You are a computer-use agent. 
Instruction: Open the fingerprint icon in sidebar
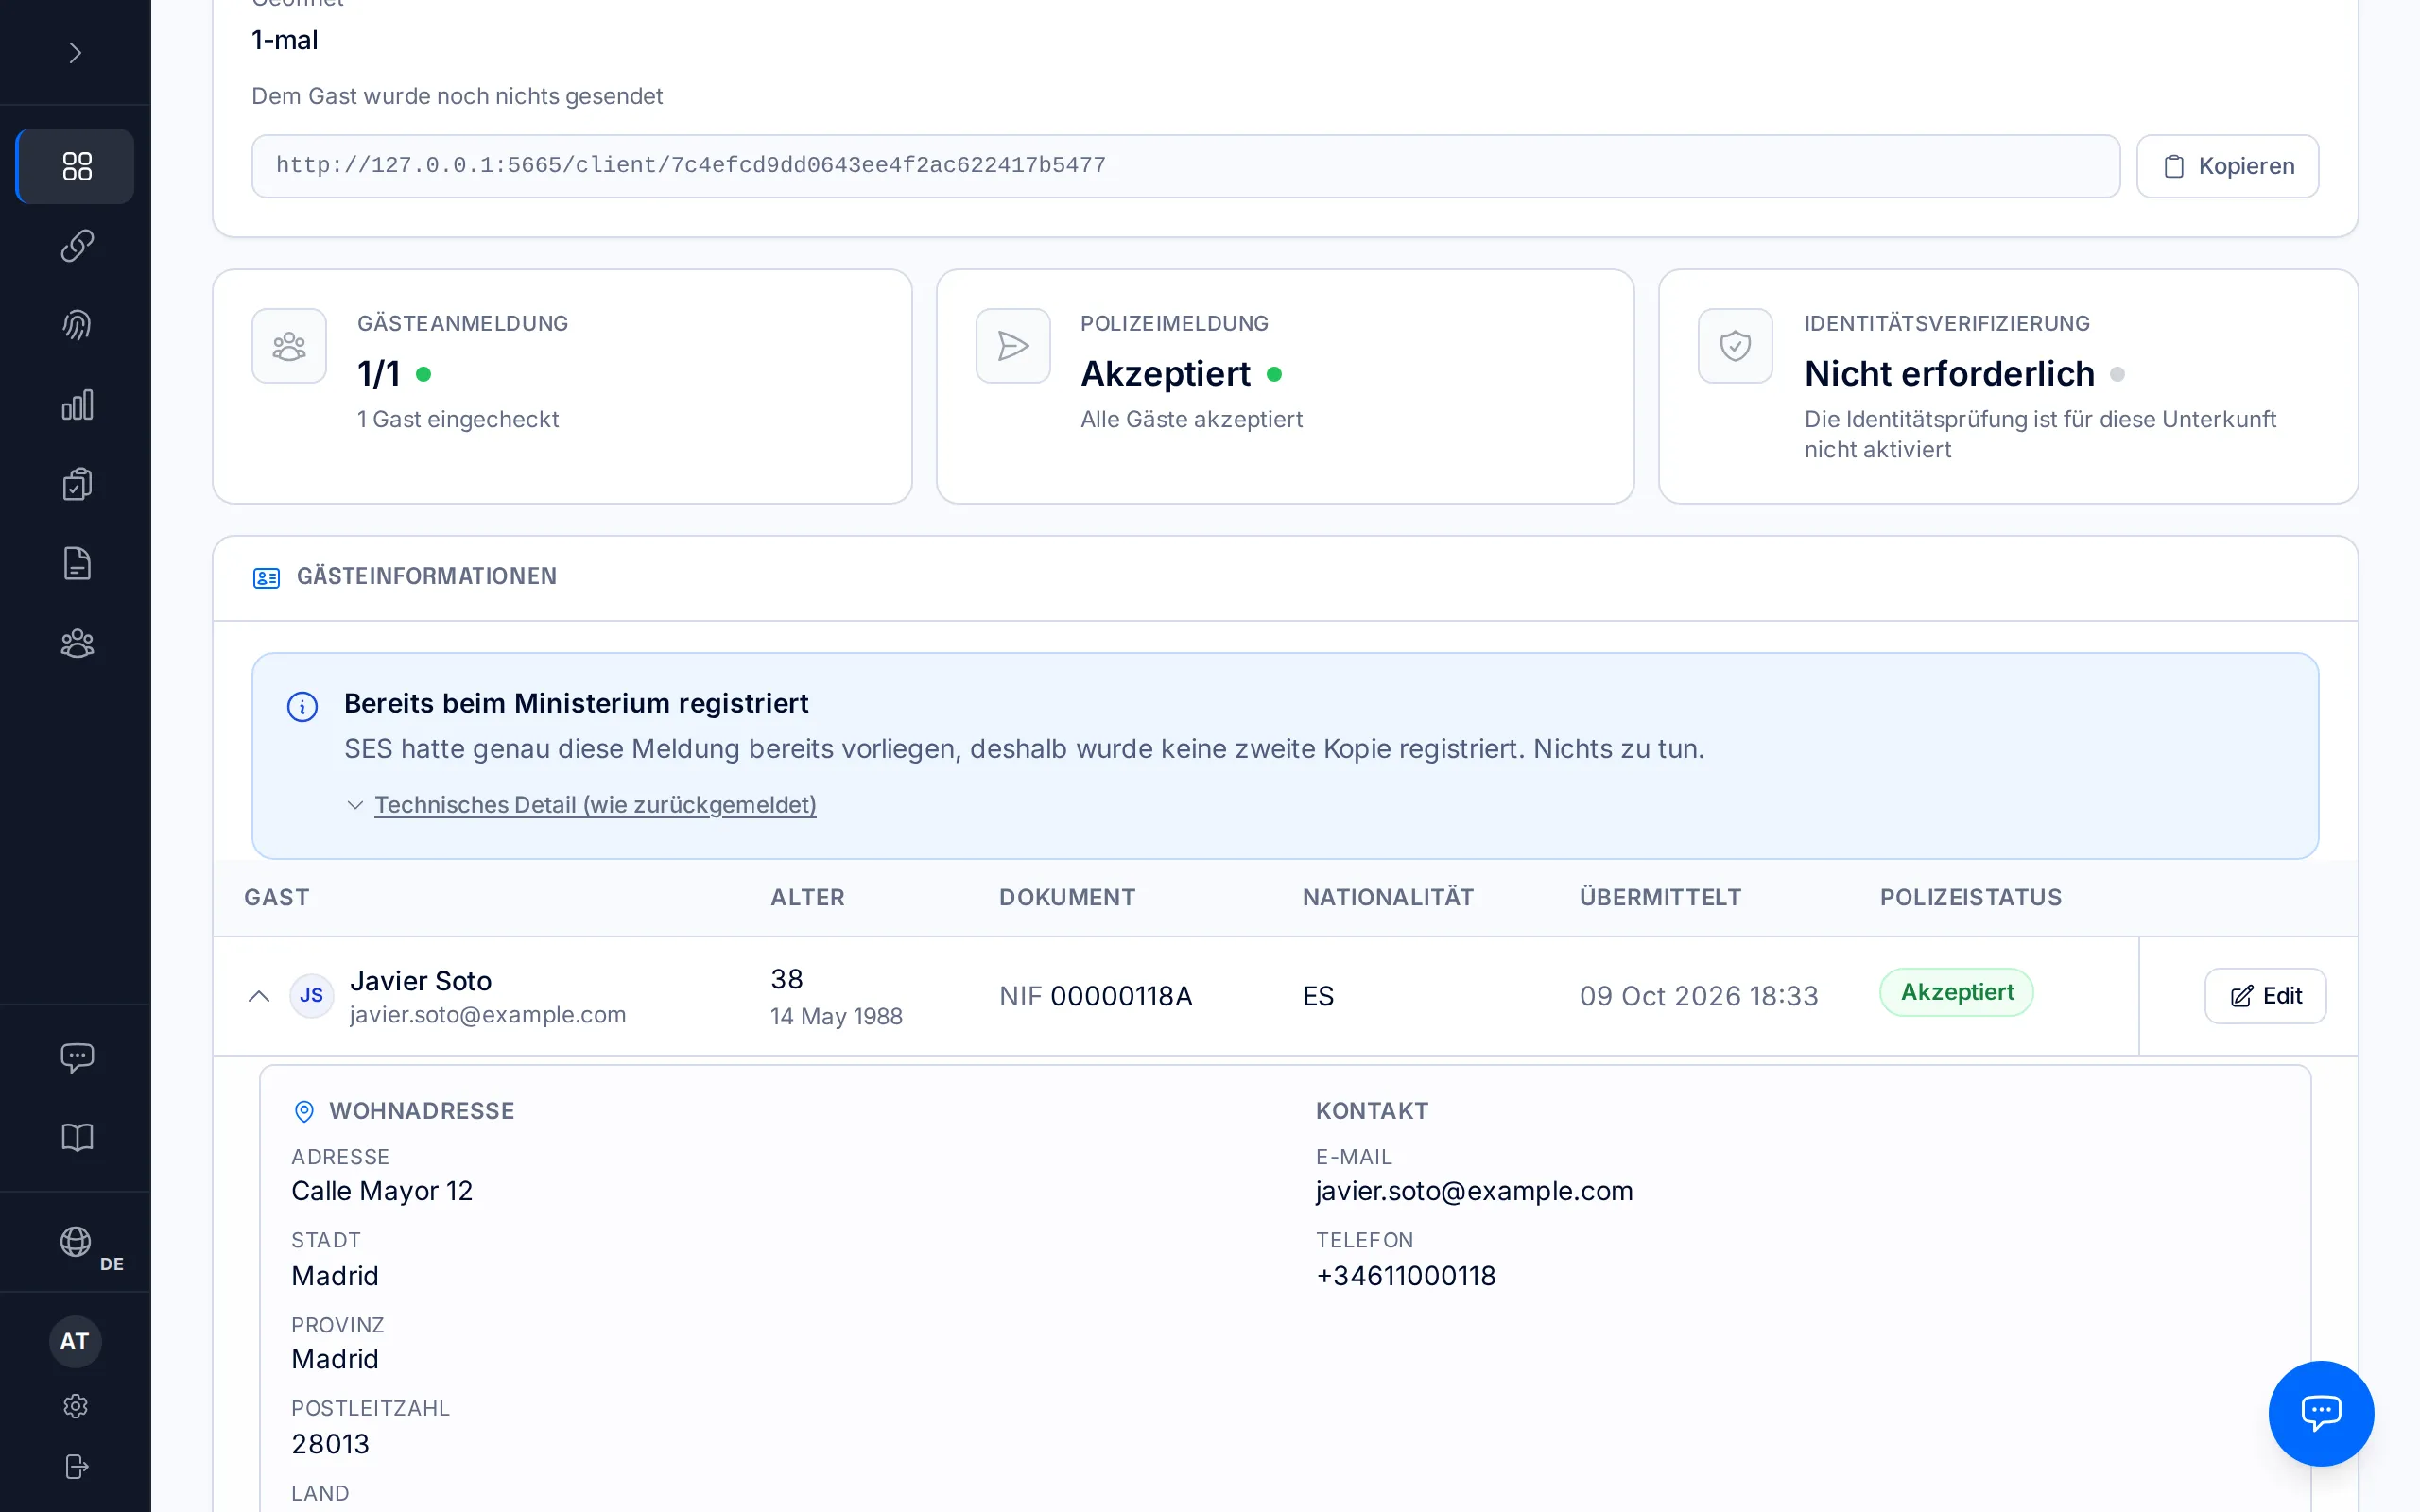[x=76, y=325]
